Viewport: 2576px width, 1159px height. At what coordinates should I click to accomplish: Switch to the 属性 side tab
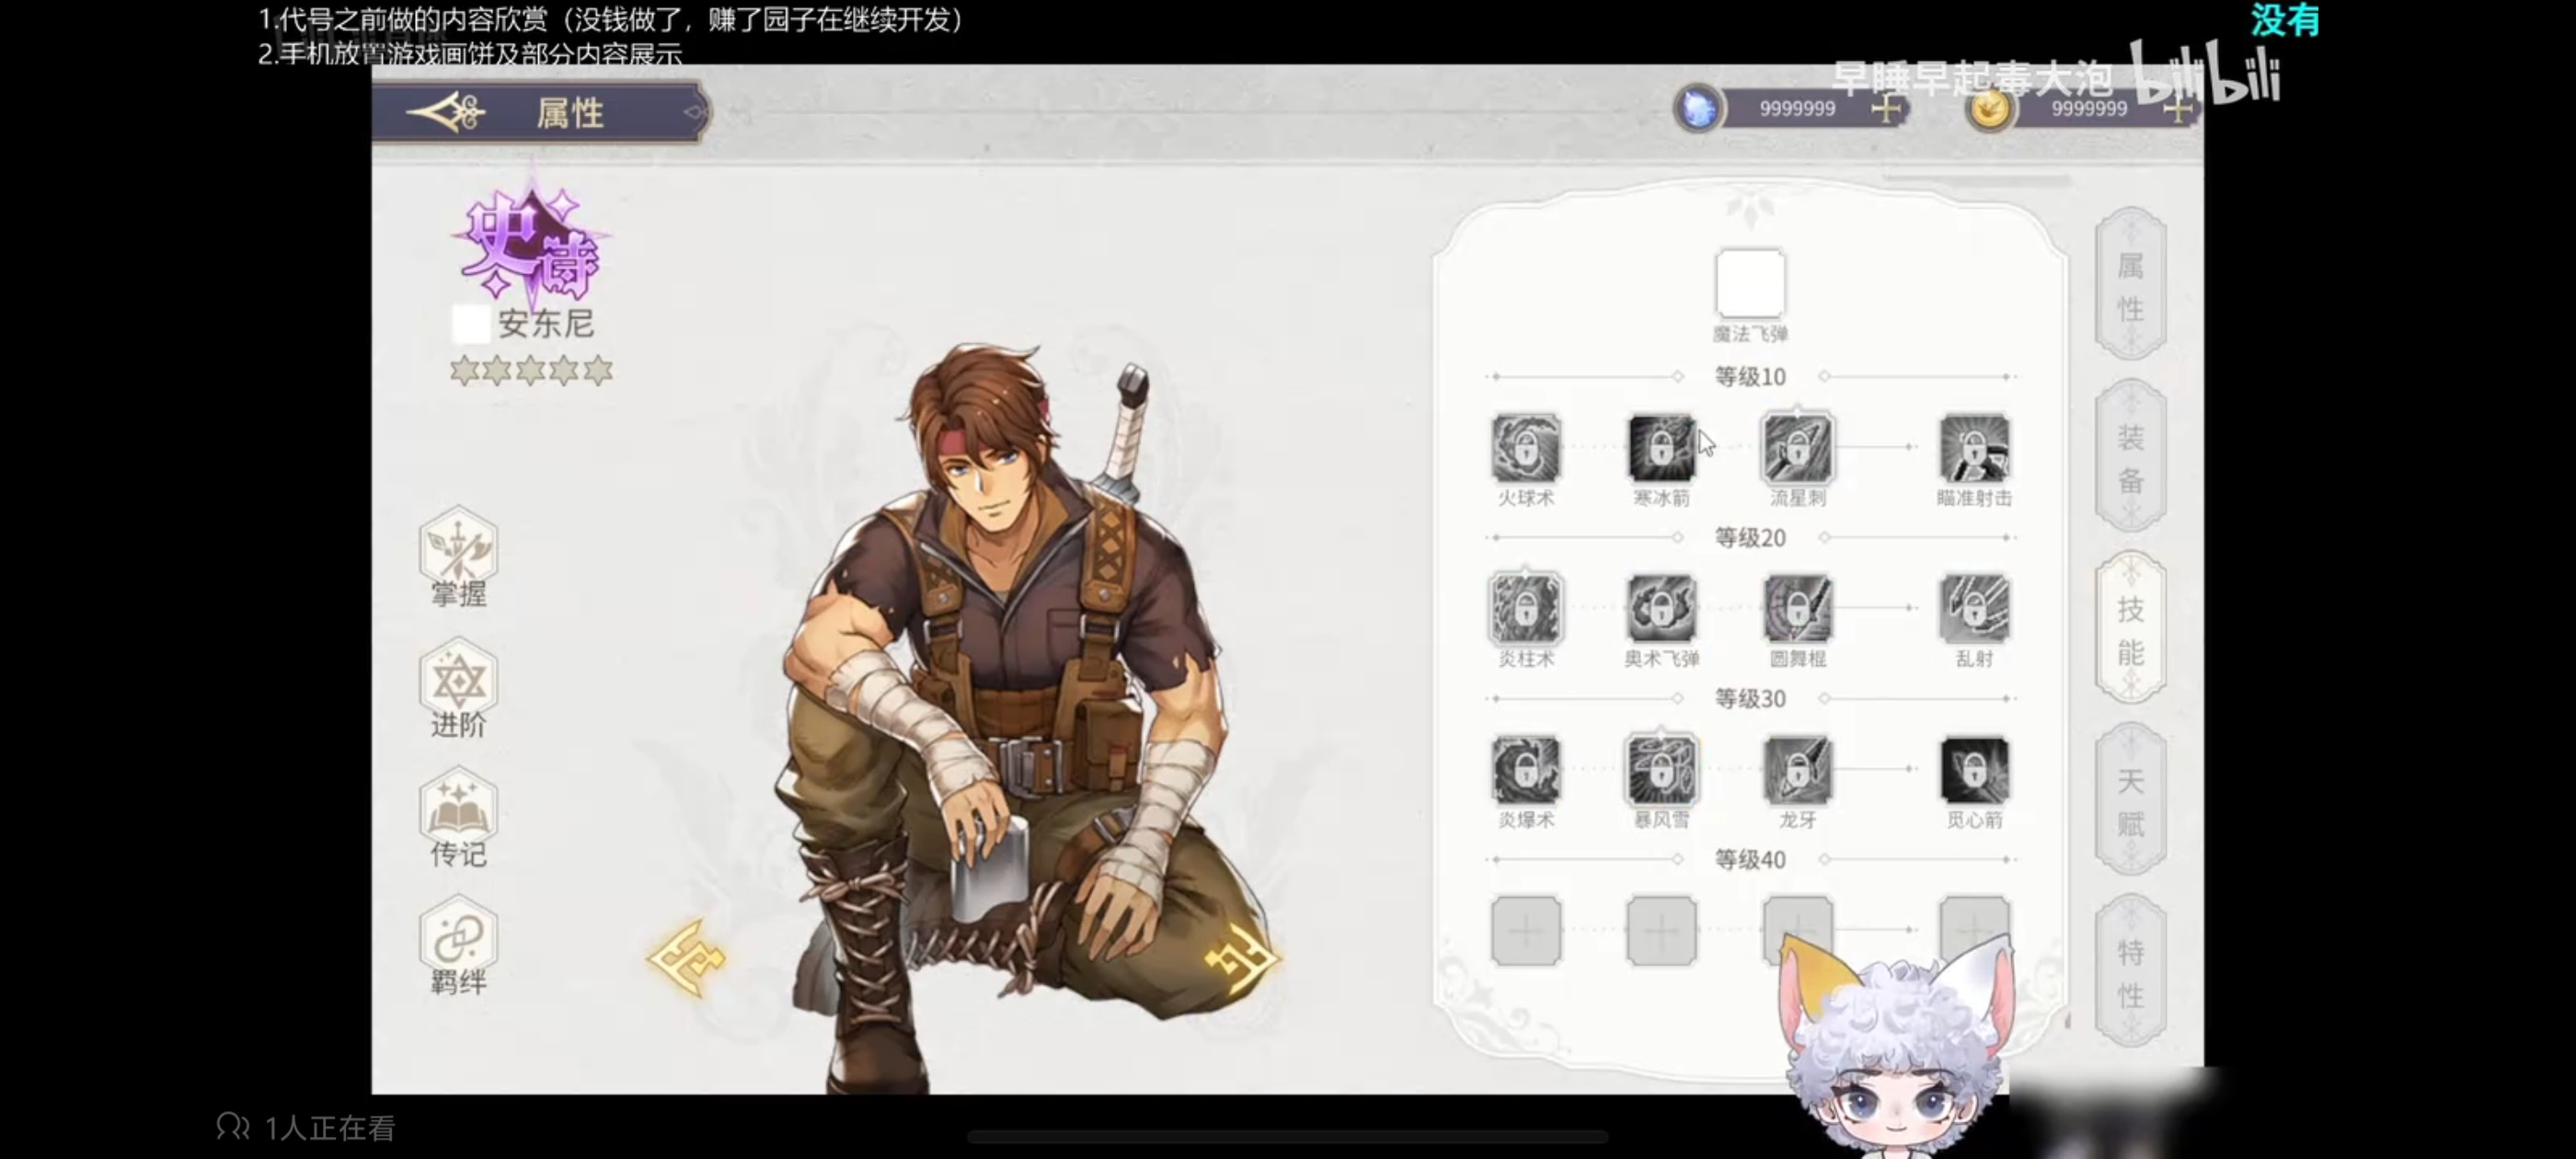[2131, 285]
